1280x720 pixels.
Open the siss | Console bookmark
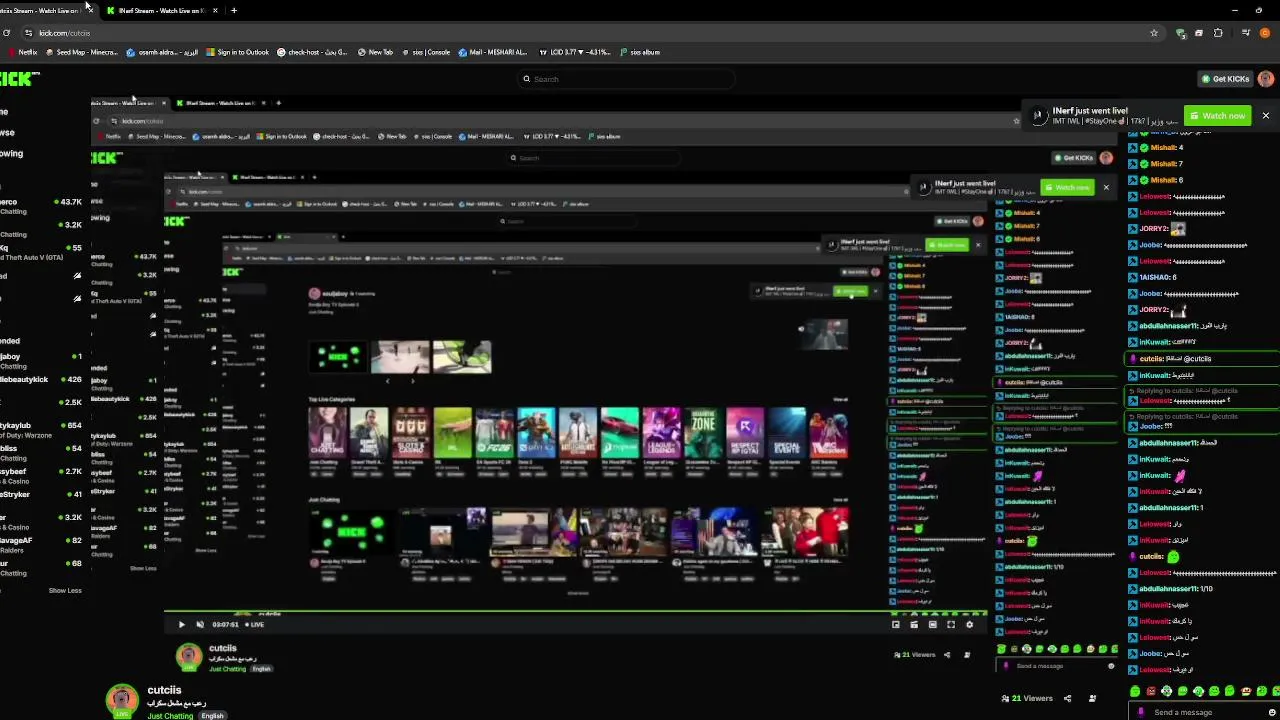(x=426, y=52)
